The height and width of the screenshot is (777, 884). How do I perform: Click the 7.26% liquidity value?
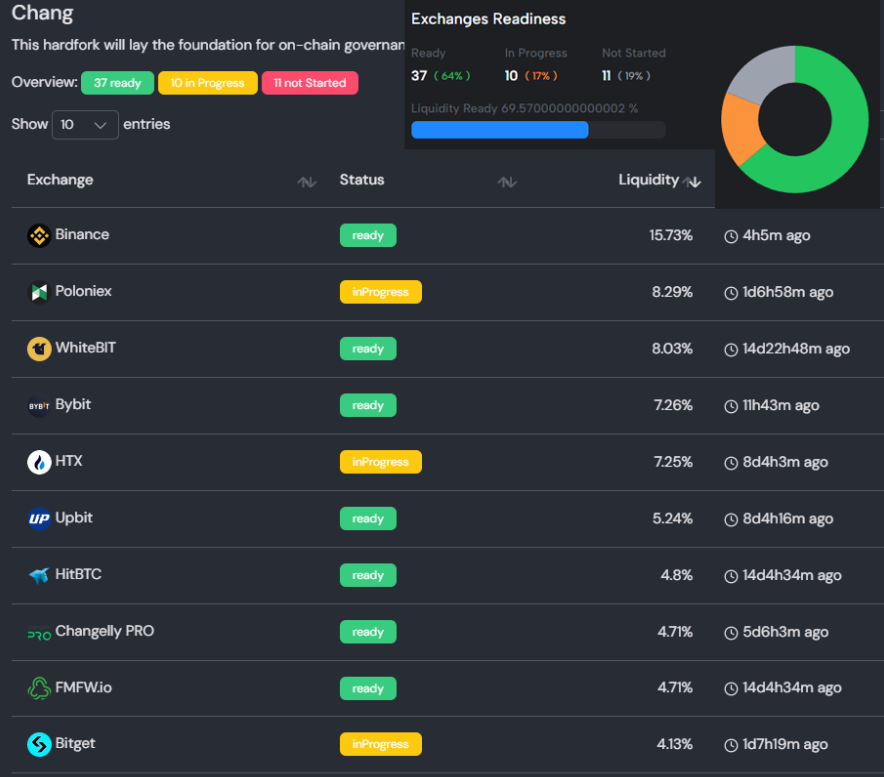pyautogui.click(x=673, y=405)
